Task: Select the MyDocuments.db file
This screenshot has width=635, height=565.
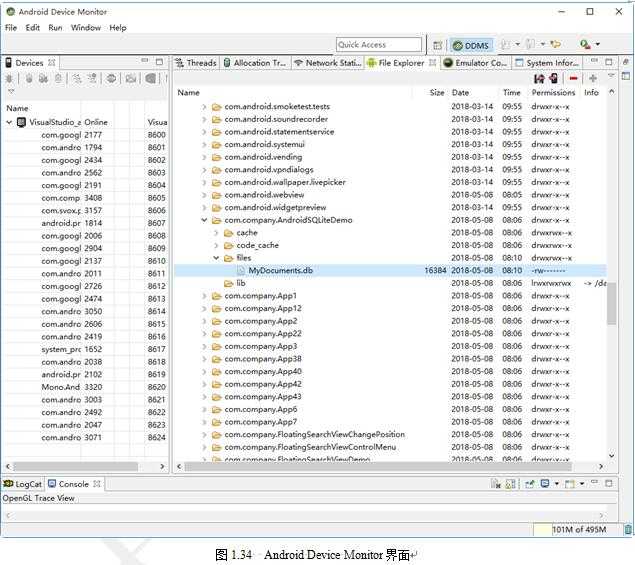Action: pos(280,271)
